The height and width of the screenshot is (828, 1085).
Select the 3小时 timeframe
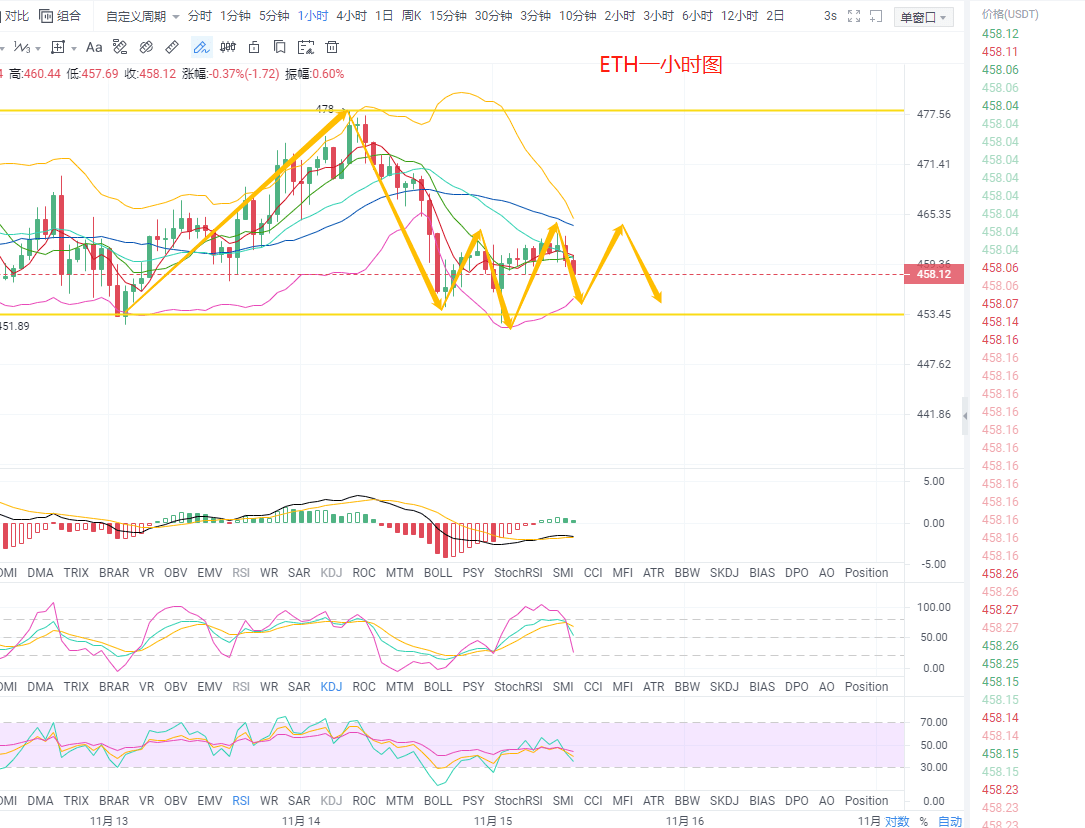coord(658,16)
